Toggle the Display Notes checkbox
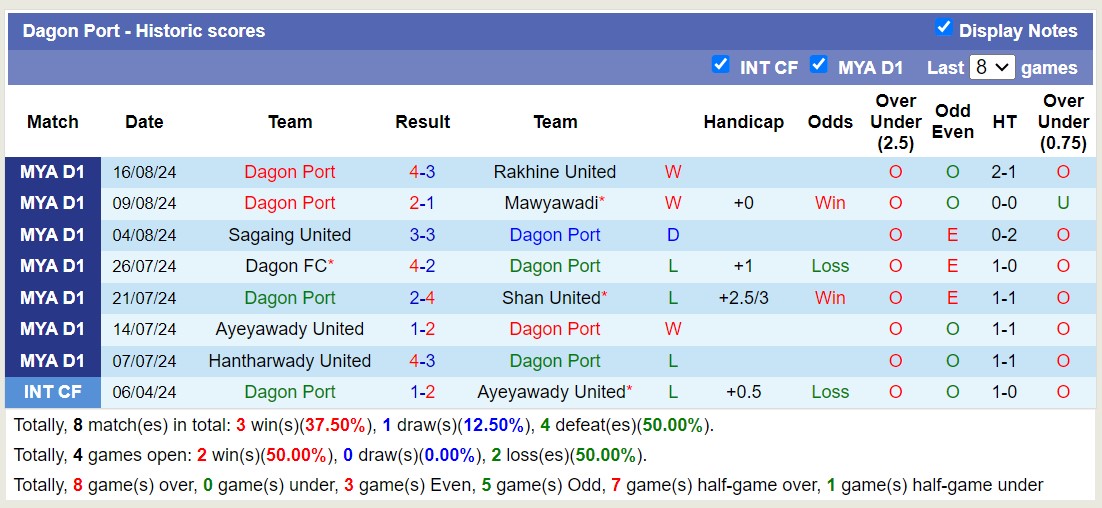This screenshot has height=508, width=1102. point(943,28)
